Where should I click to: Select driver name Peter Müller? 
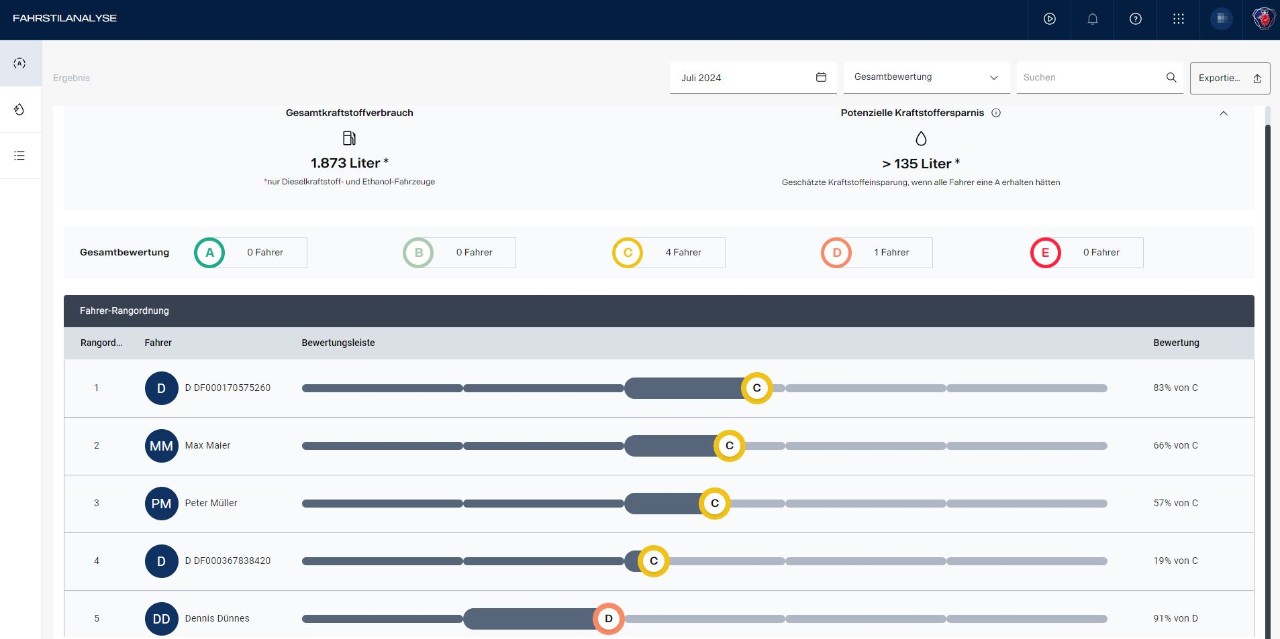(x=211, y=503)
